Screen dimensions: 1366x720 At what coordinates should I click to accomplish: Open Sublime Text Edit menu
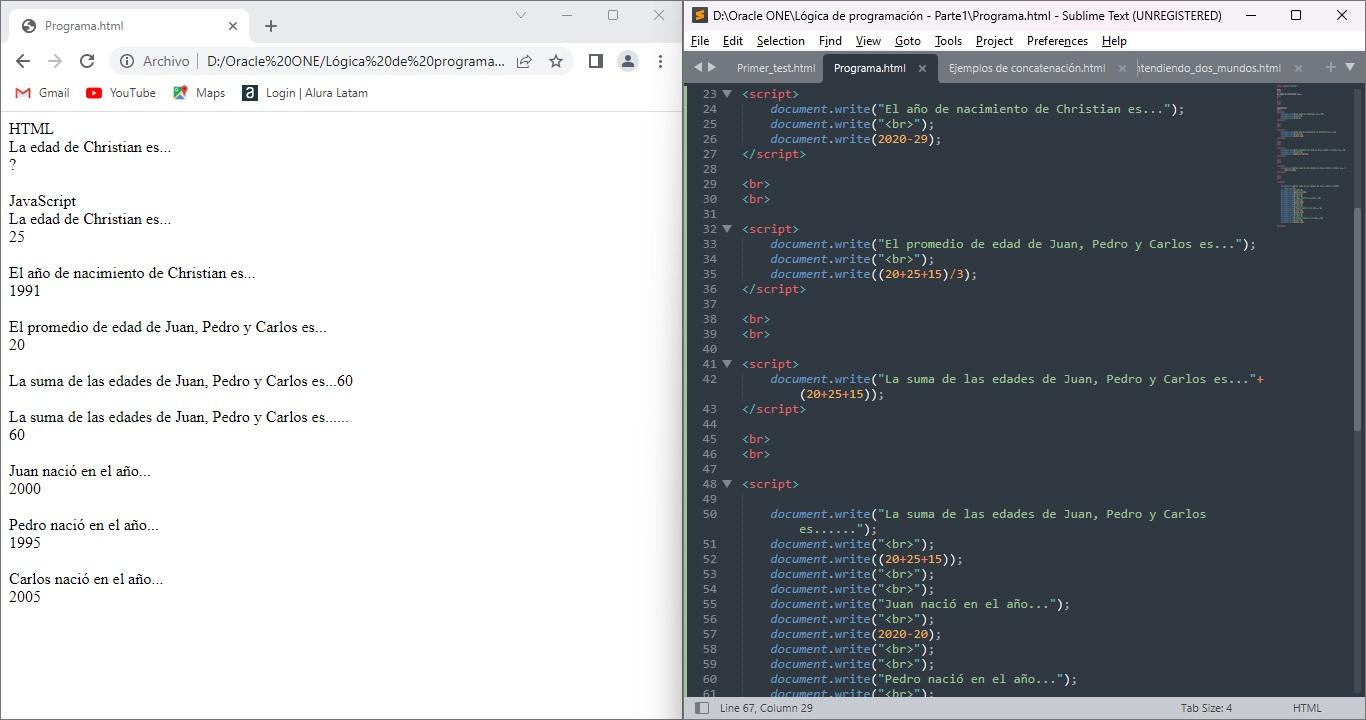point(733,41)
